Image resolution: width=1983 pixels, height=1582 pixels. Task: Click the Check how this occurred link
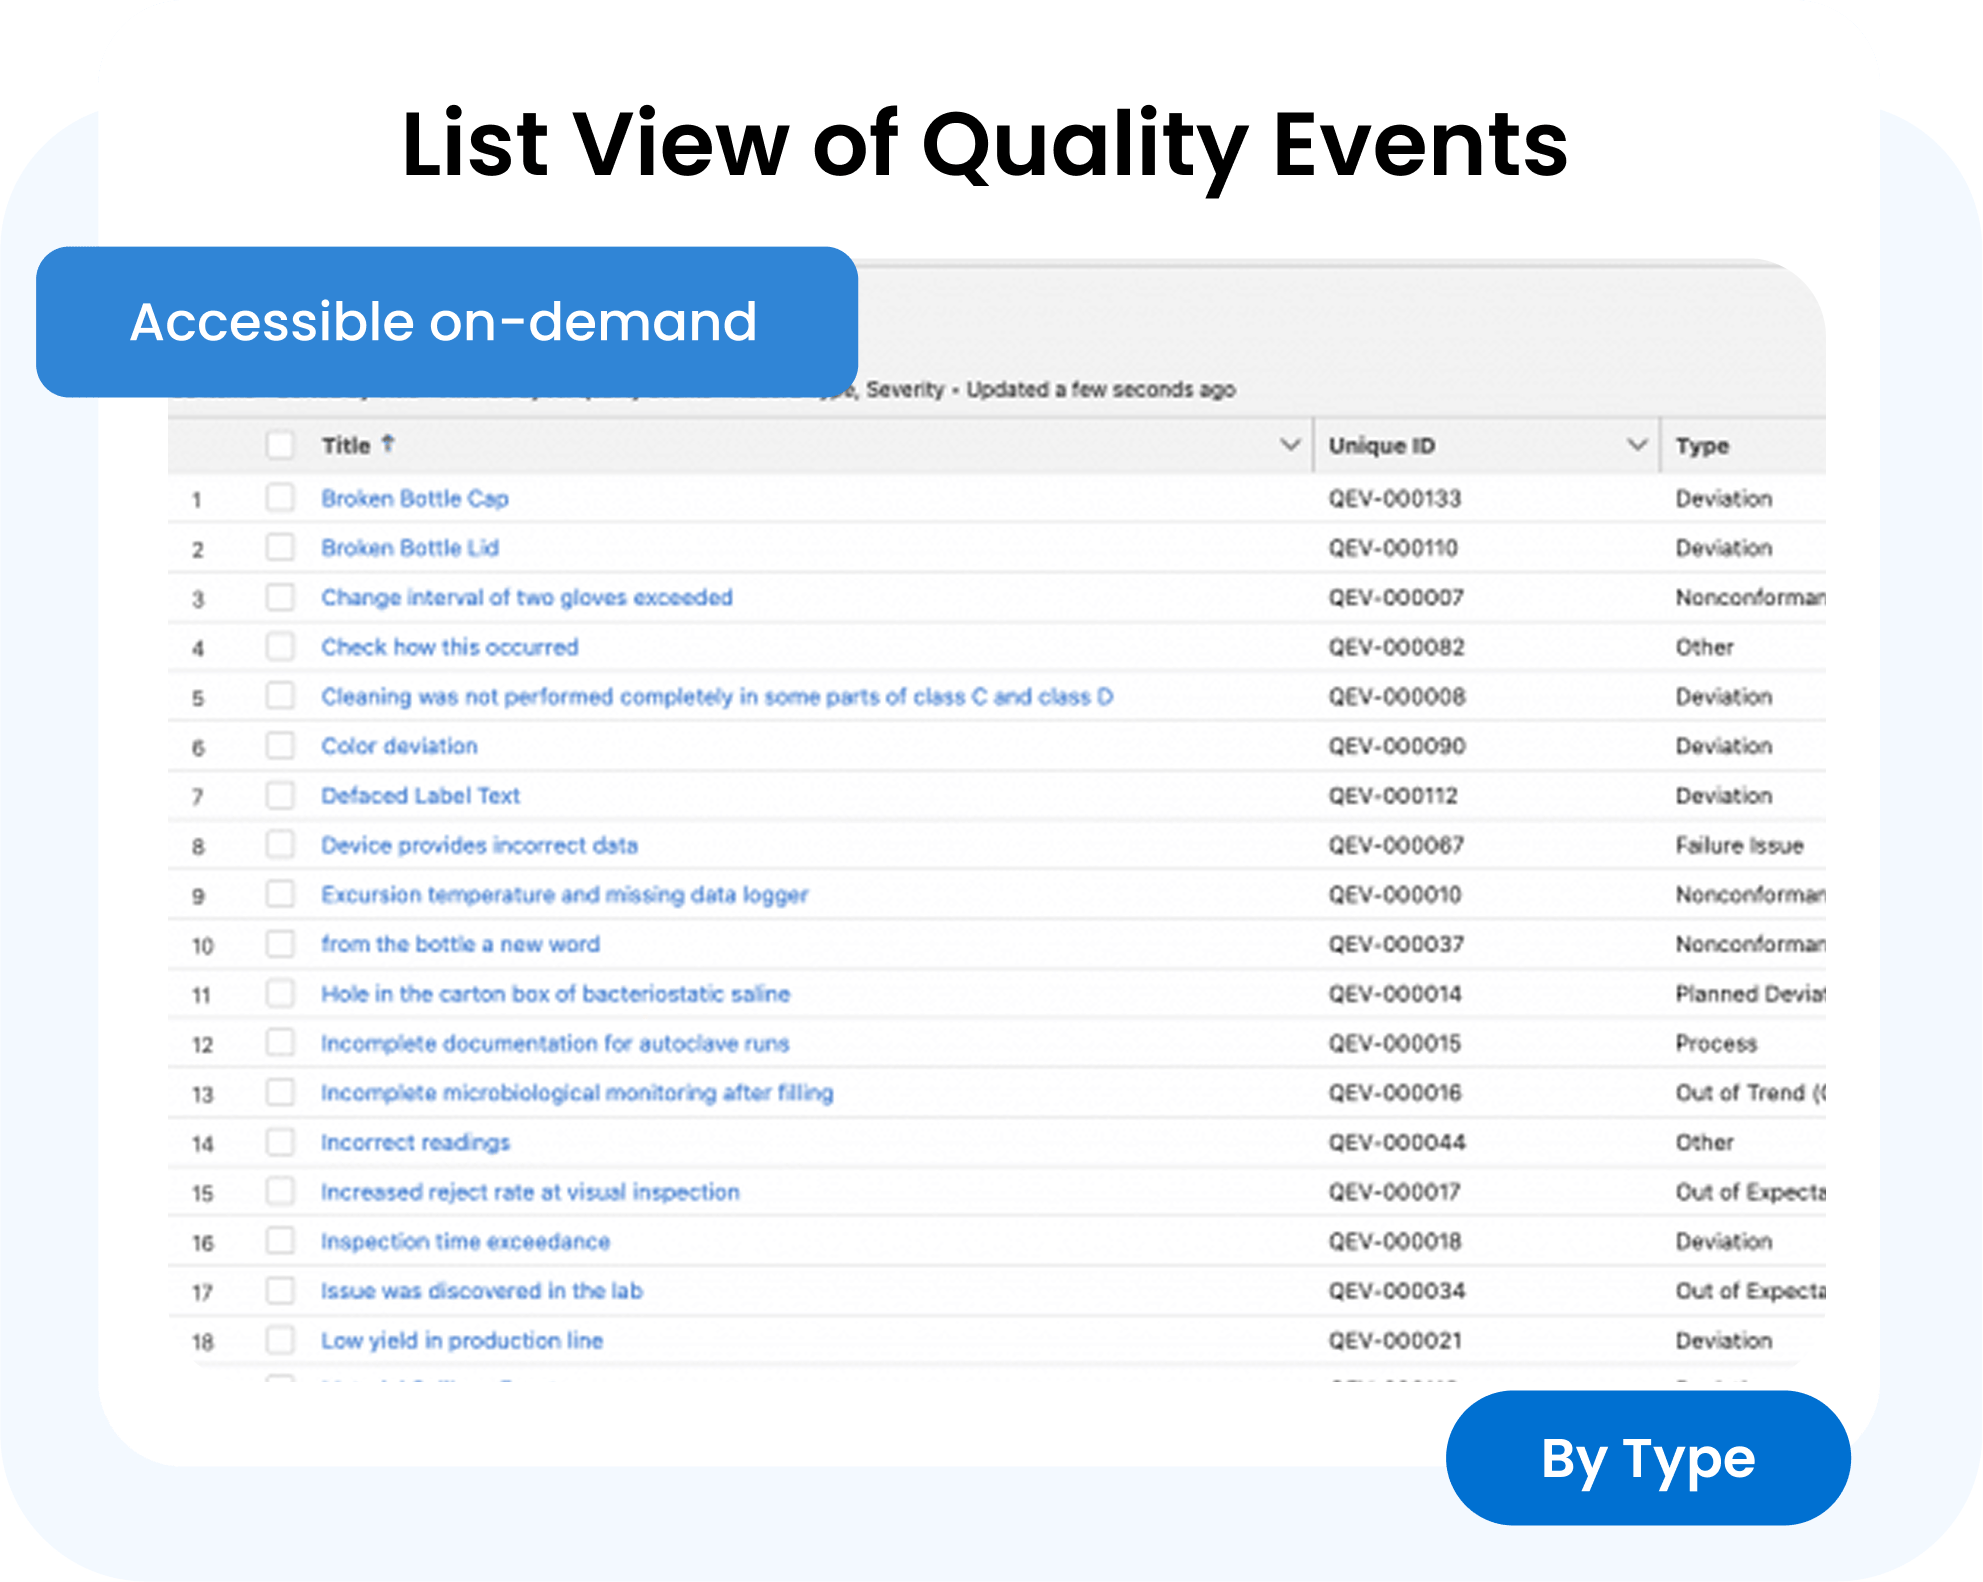449,647
